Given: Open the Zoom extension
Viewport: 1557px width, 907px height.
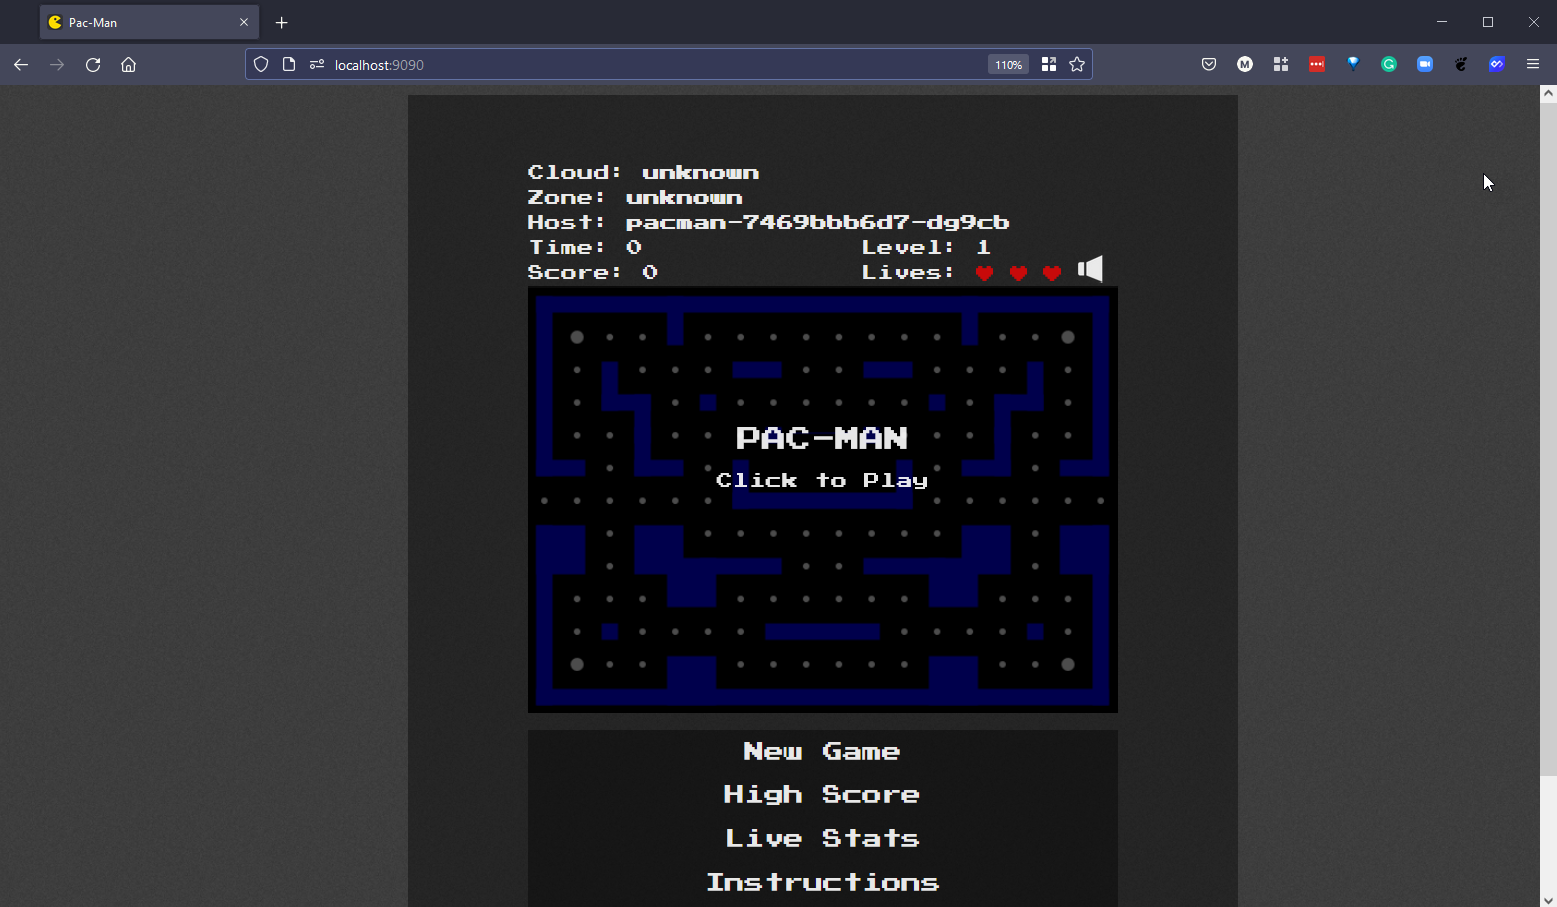Looking at the screenshot, I should 1425,65.
